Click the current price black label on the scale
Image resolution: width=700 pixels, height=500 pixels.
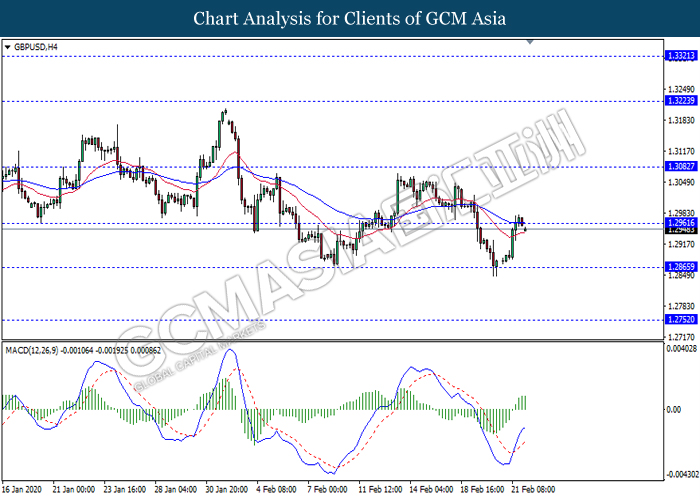click(x=681, y=231)
